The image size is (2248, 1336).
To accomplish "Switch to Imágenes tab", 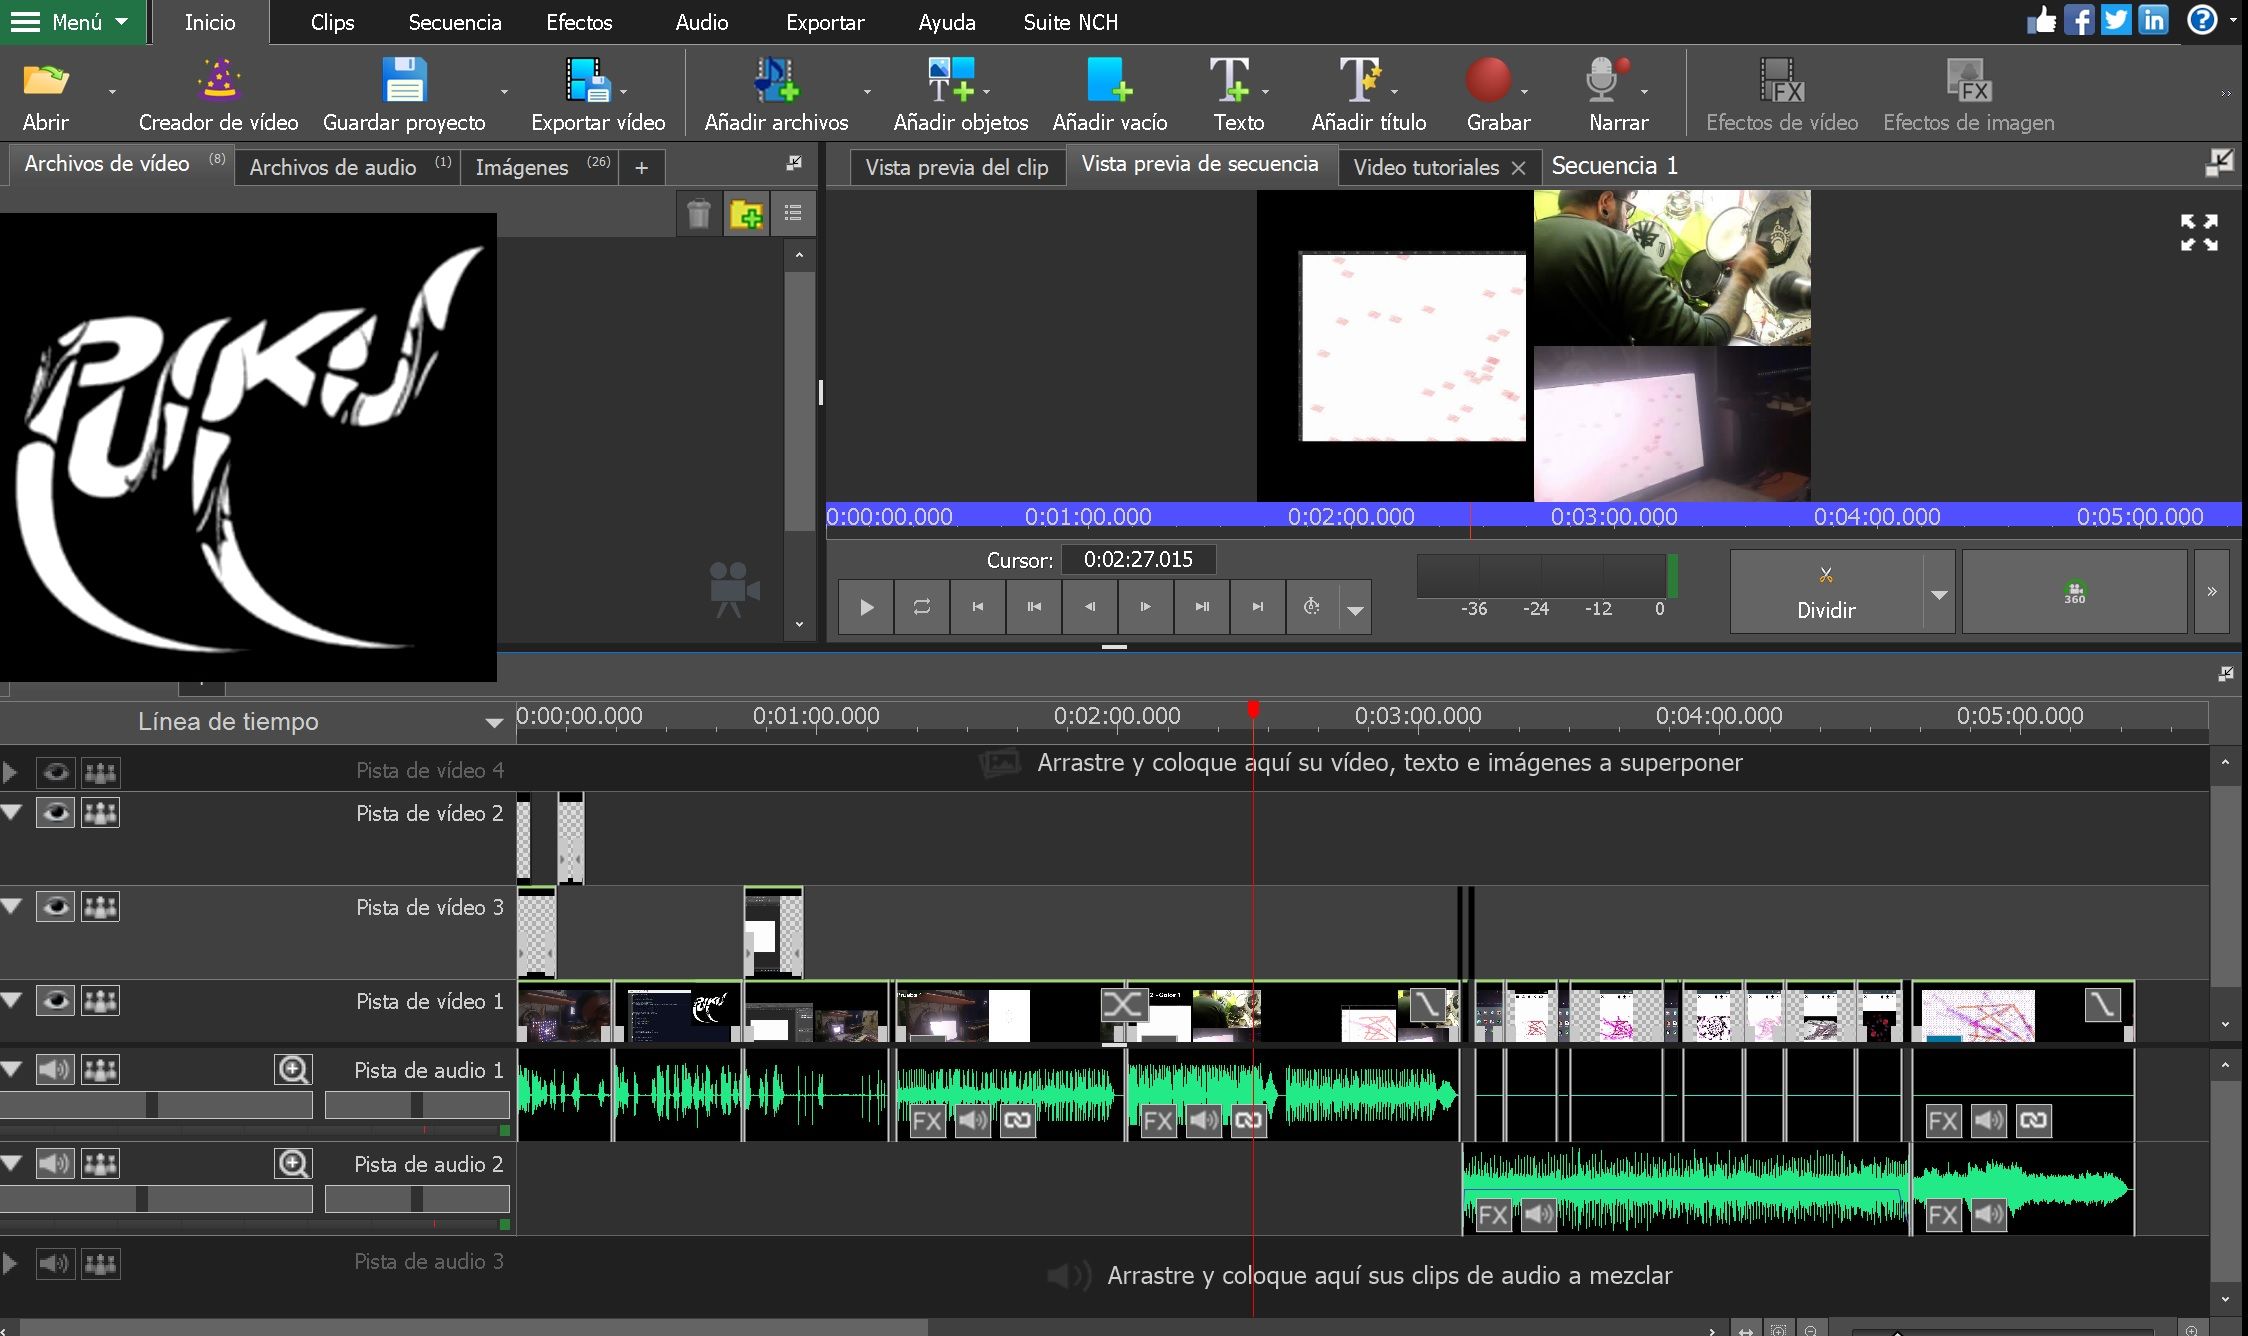I will (x=540, y=167).
